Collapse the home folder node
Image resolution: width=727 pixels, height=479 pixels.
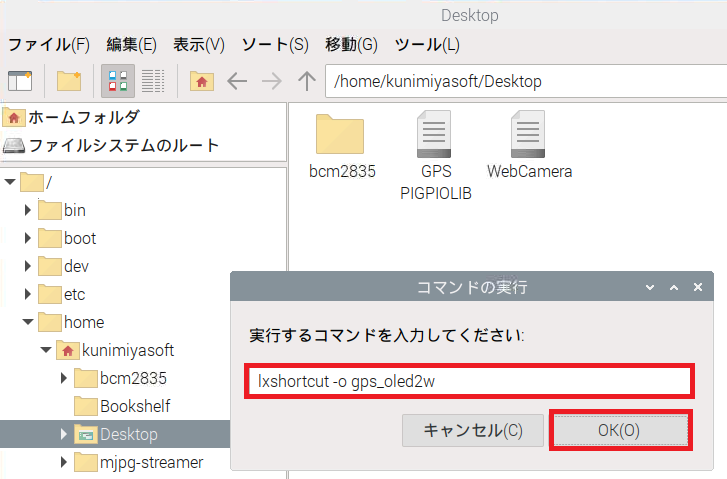tap(28, 322)
